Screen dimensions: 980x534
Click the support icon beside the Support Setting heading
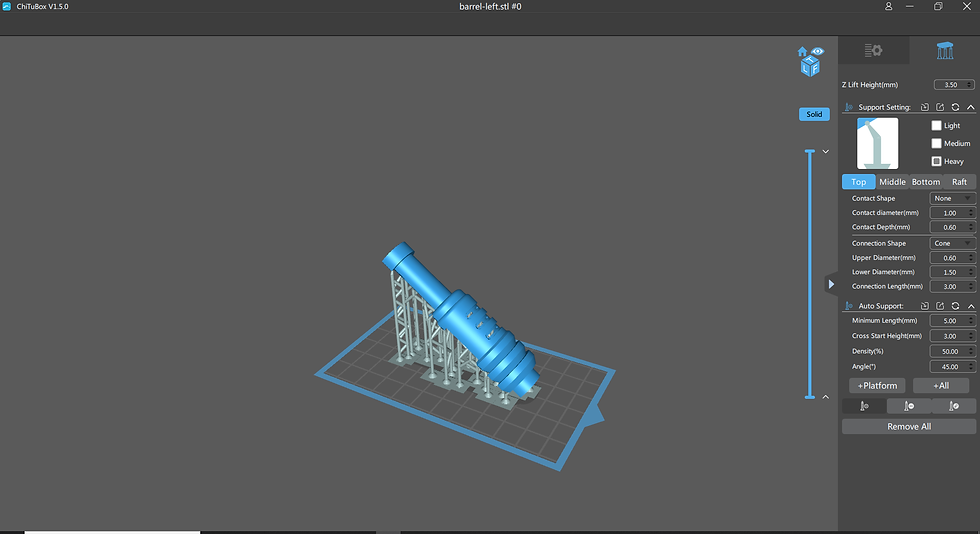coord(848,107)
